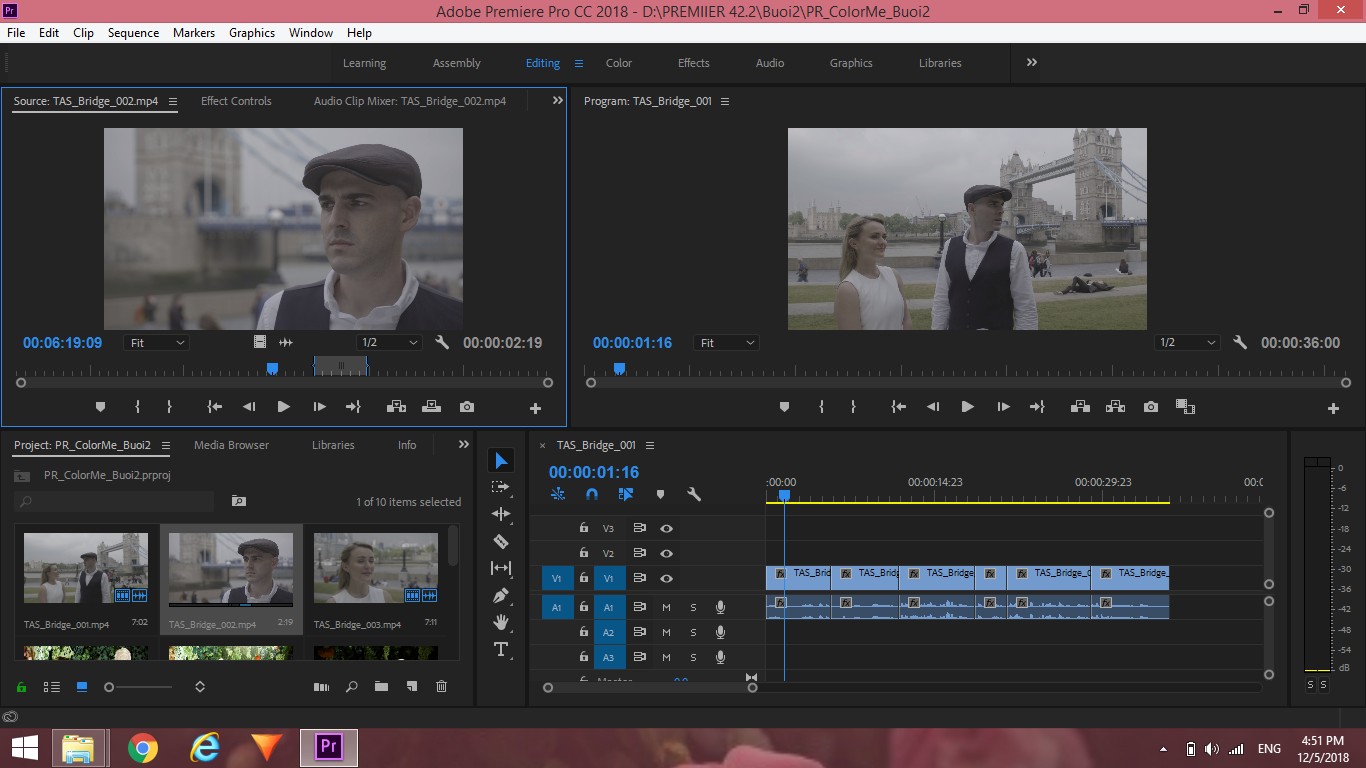The image size is (1366, 768).
Task: Open Source playback resolution 1/2 dropdown
Action: (389, 342)
